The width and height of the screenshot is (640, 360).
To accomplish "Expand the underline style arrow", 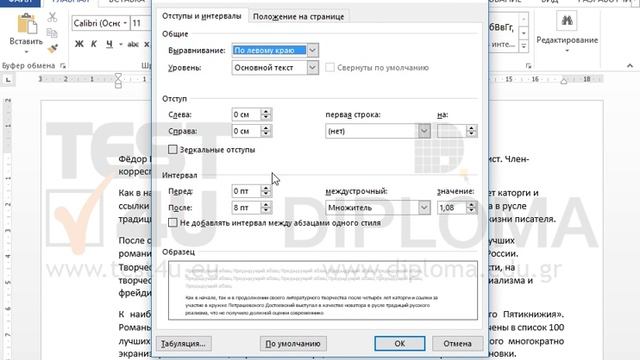I will coord(121,44).
